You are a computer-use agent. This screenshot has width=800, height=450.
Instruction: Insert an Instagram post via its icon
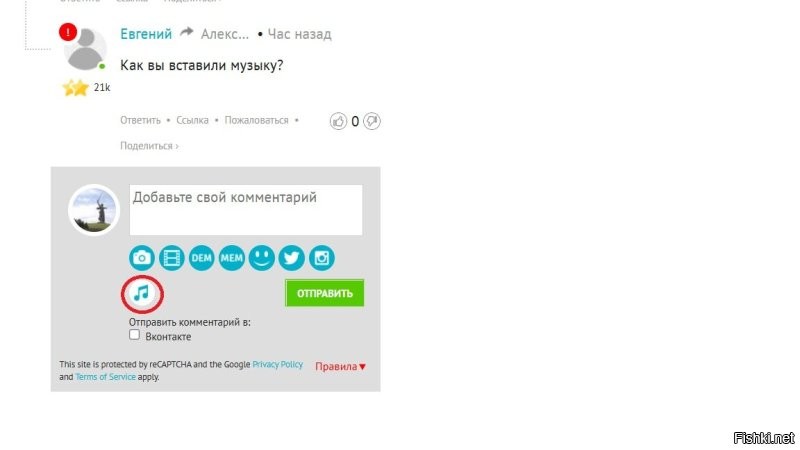pyautogui.click(x=321, y=258)
